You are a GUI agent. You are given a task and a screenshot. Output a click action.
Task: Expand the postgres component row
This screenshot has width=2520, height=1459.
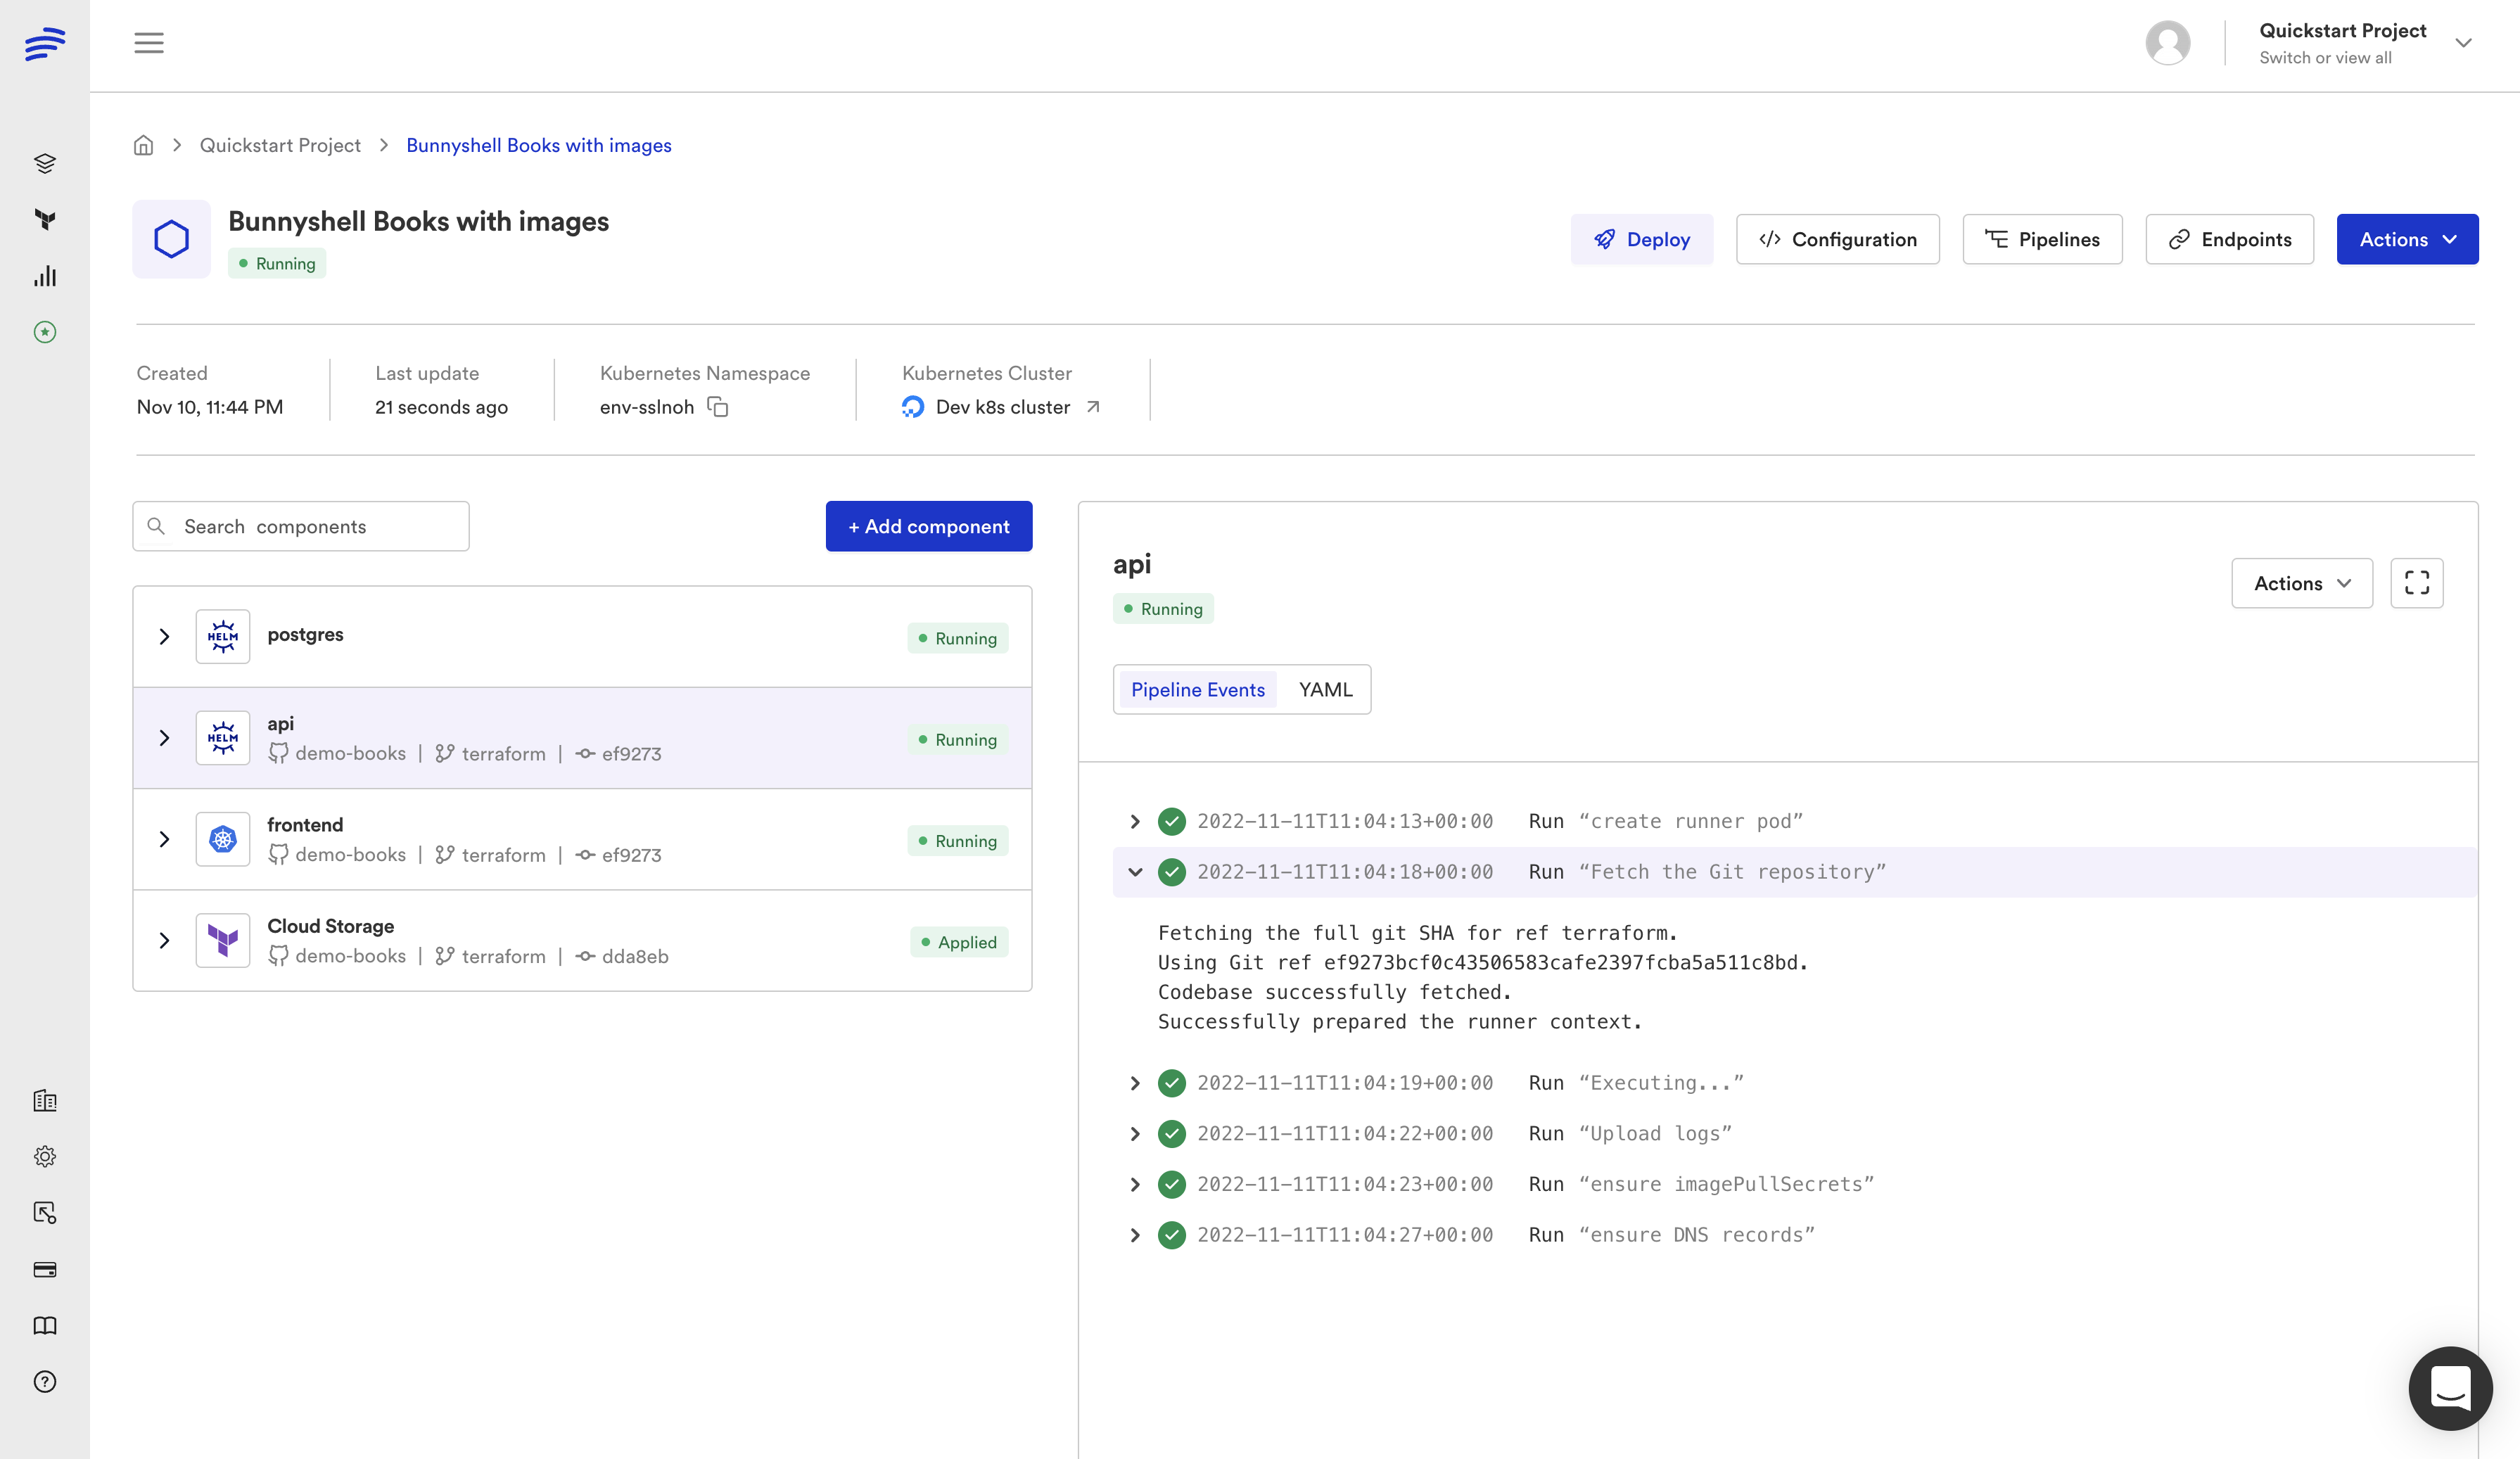pyautogui.click(x=164, y=636)
